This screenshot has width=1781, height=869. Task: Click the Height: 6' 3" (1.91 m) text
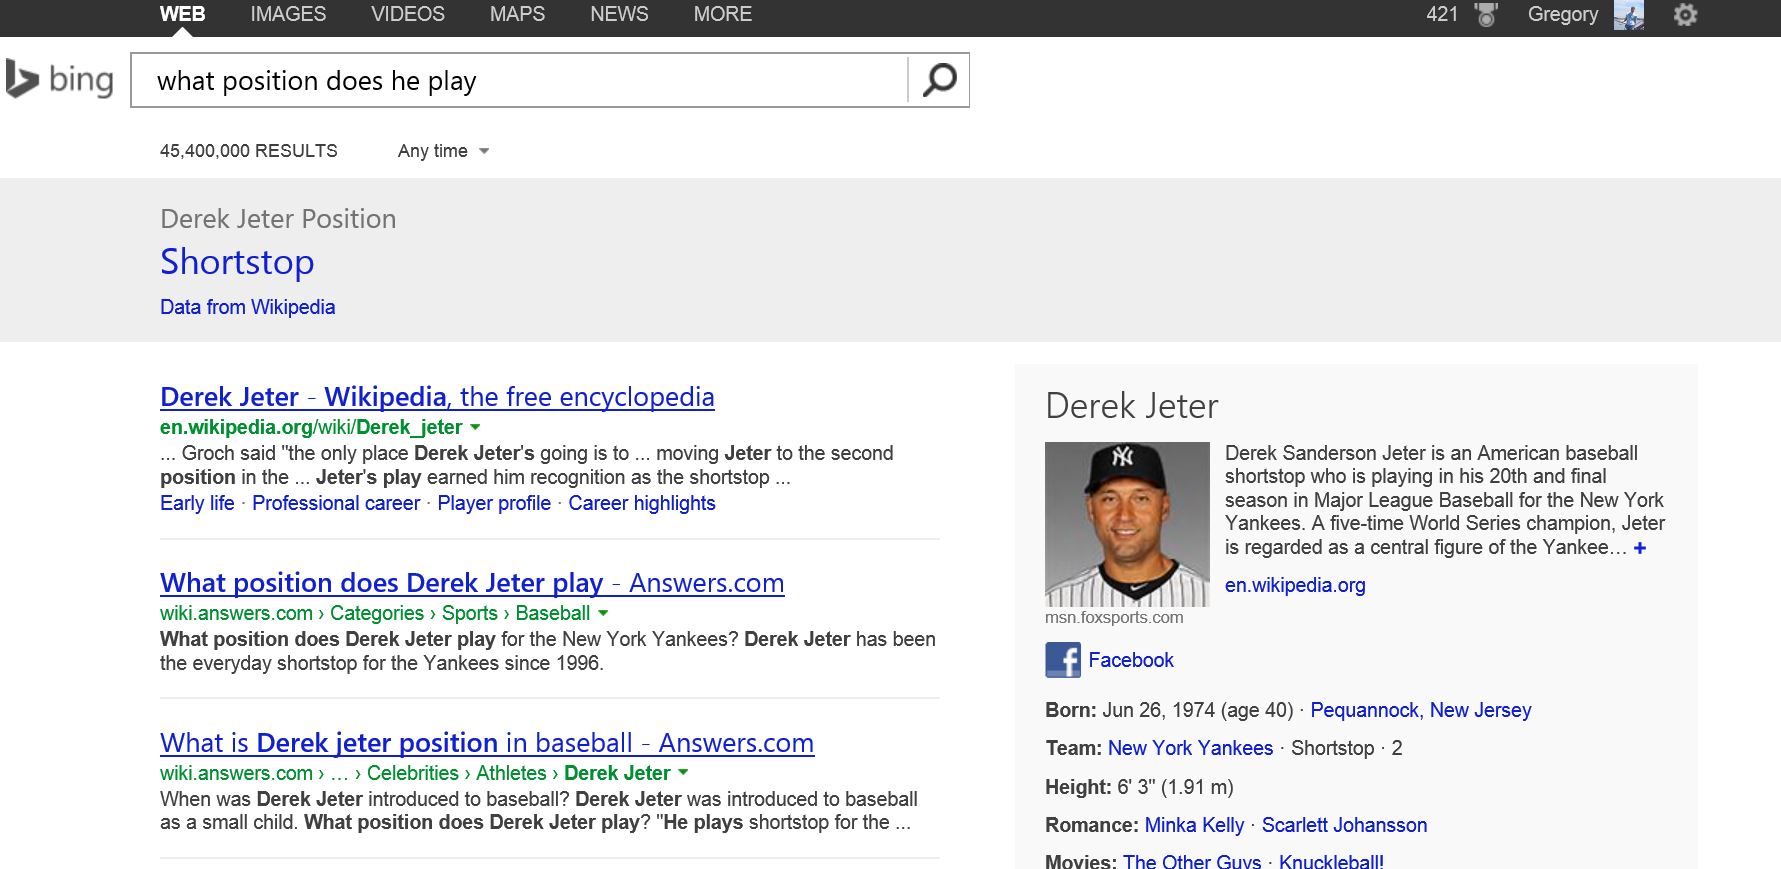[x=1139, y=787]
